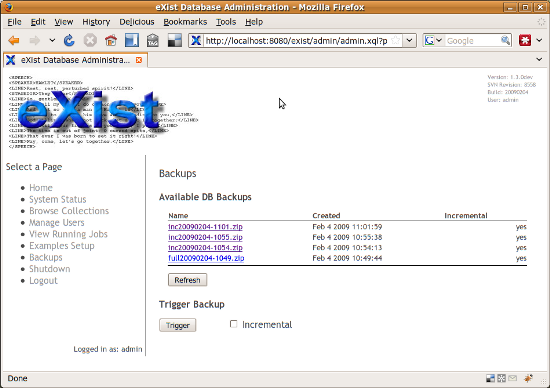
Task: Open the Edit menu
Action: pyautogui.click(x=38, y=22)
